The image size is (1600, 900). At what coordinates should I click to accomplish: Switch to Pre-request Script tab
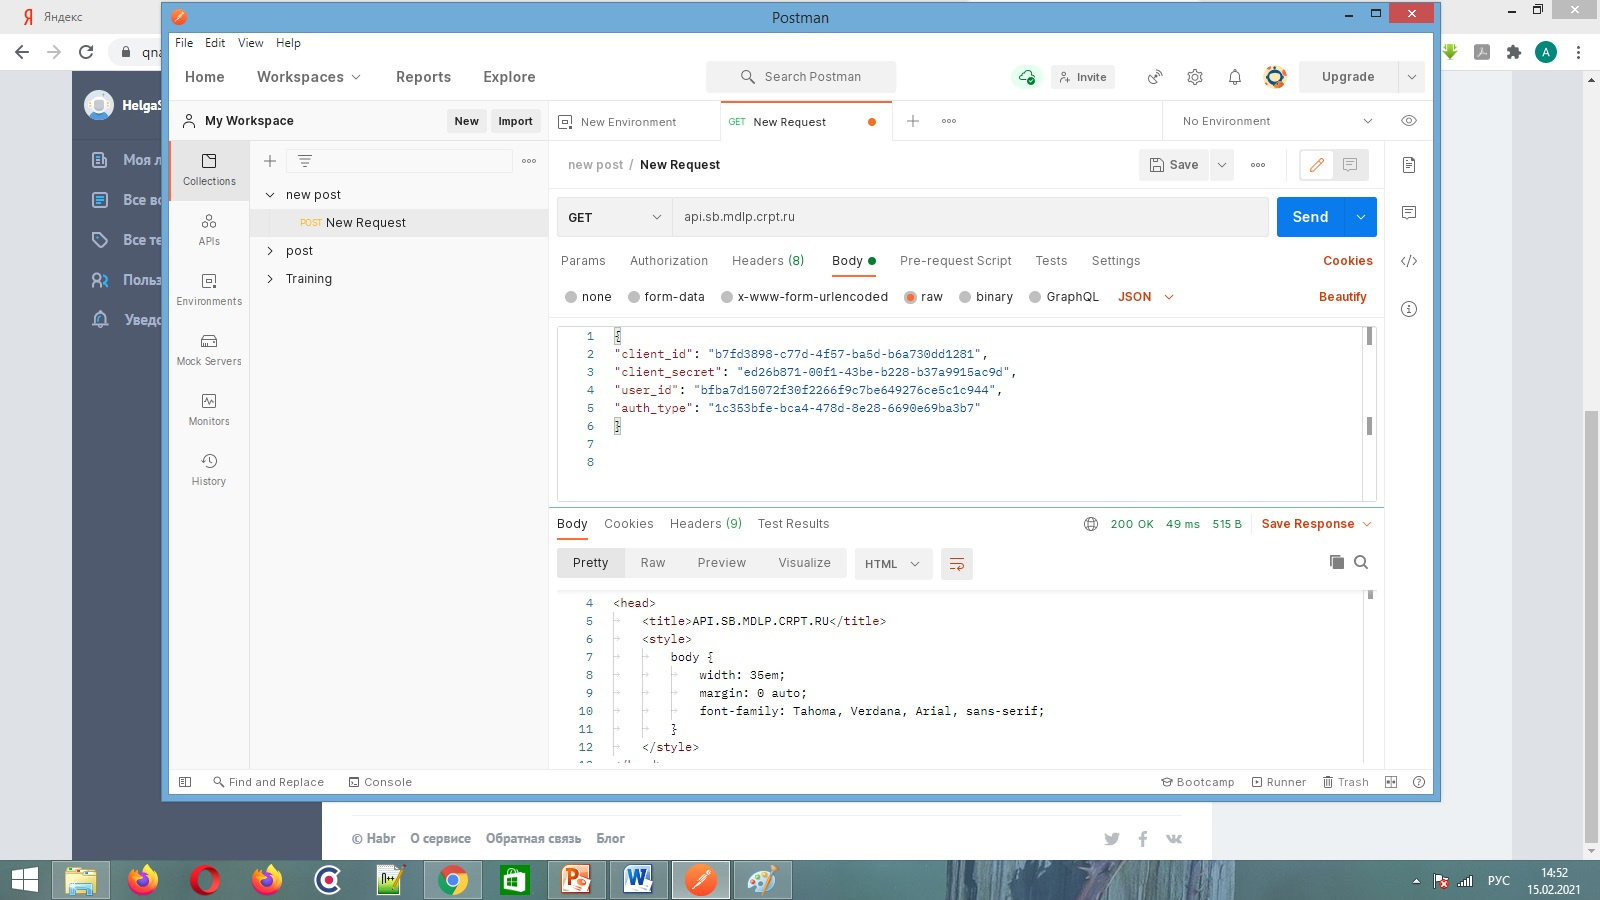click(x=955, y=261)
